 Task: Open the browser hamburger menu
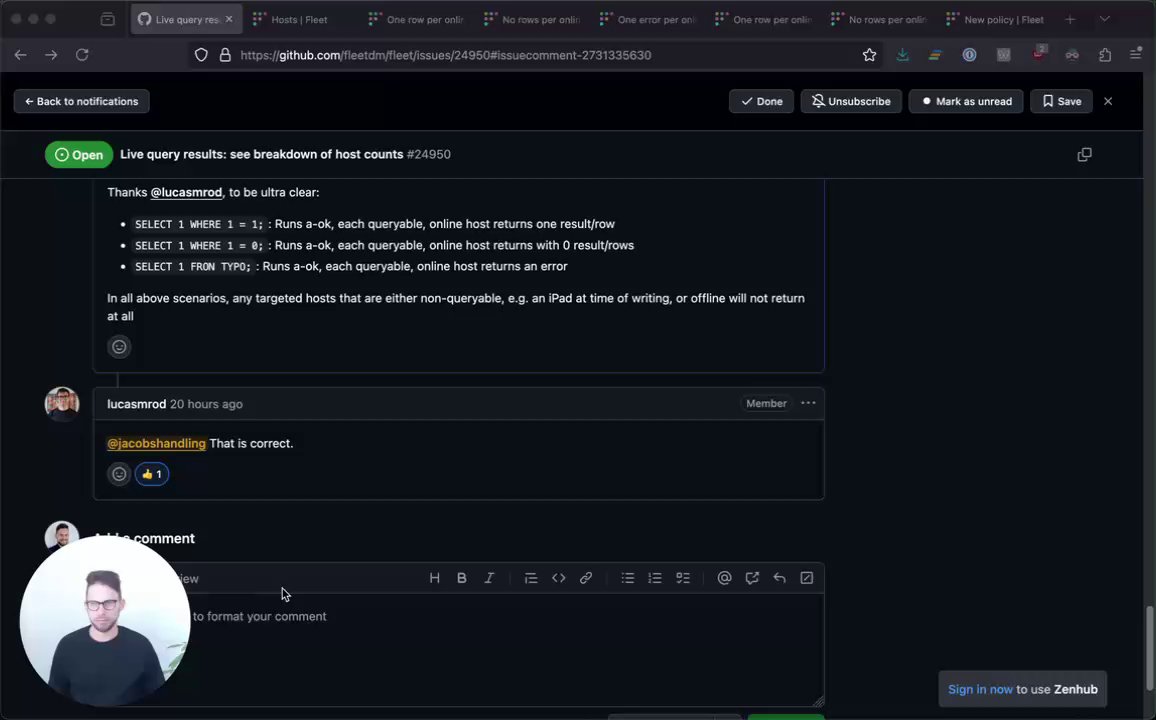(x=1135, y=55)
